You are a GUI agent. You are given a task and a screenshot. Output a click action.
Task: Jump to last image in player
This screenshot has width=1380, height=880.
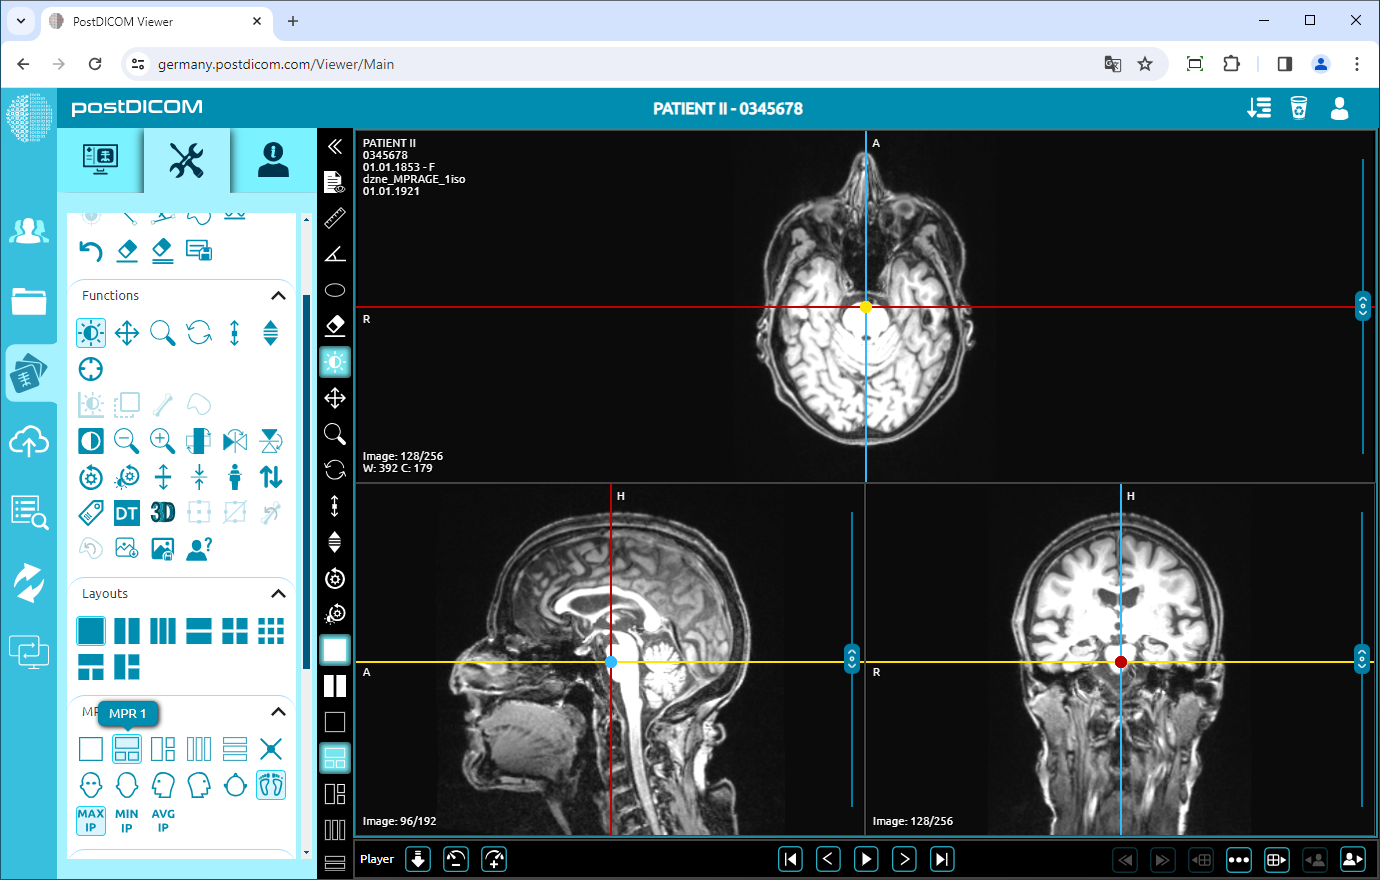(x=942, y=859)
